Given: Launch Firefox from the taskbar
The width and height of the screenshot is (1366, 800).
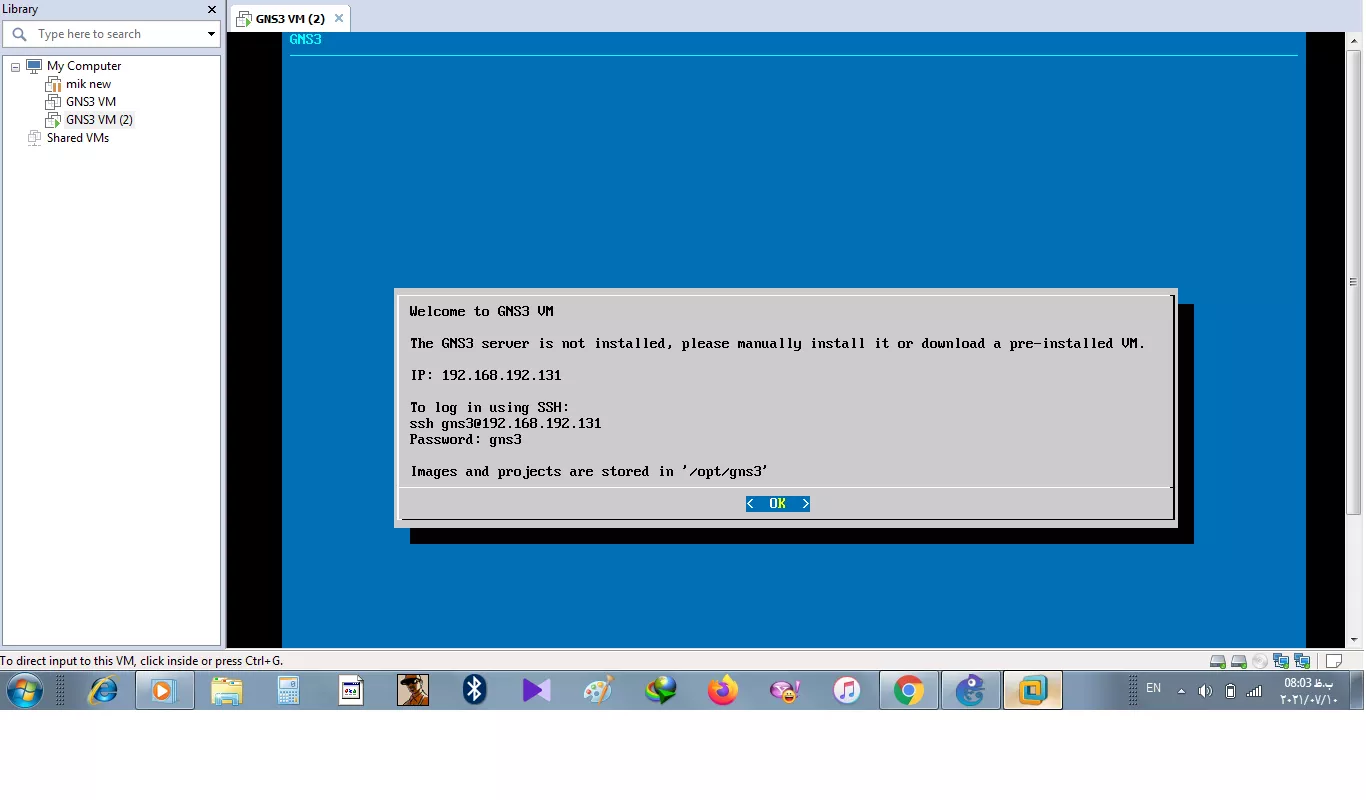Looking at the screenshot, I should pyautogui.click(x=722, y=690).
